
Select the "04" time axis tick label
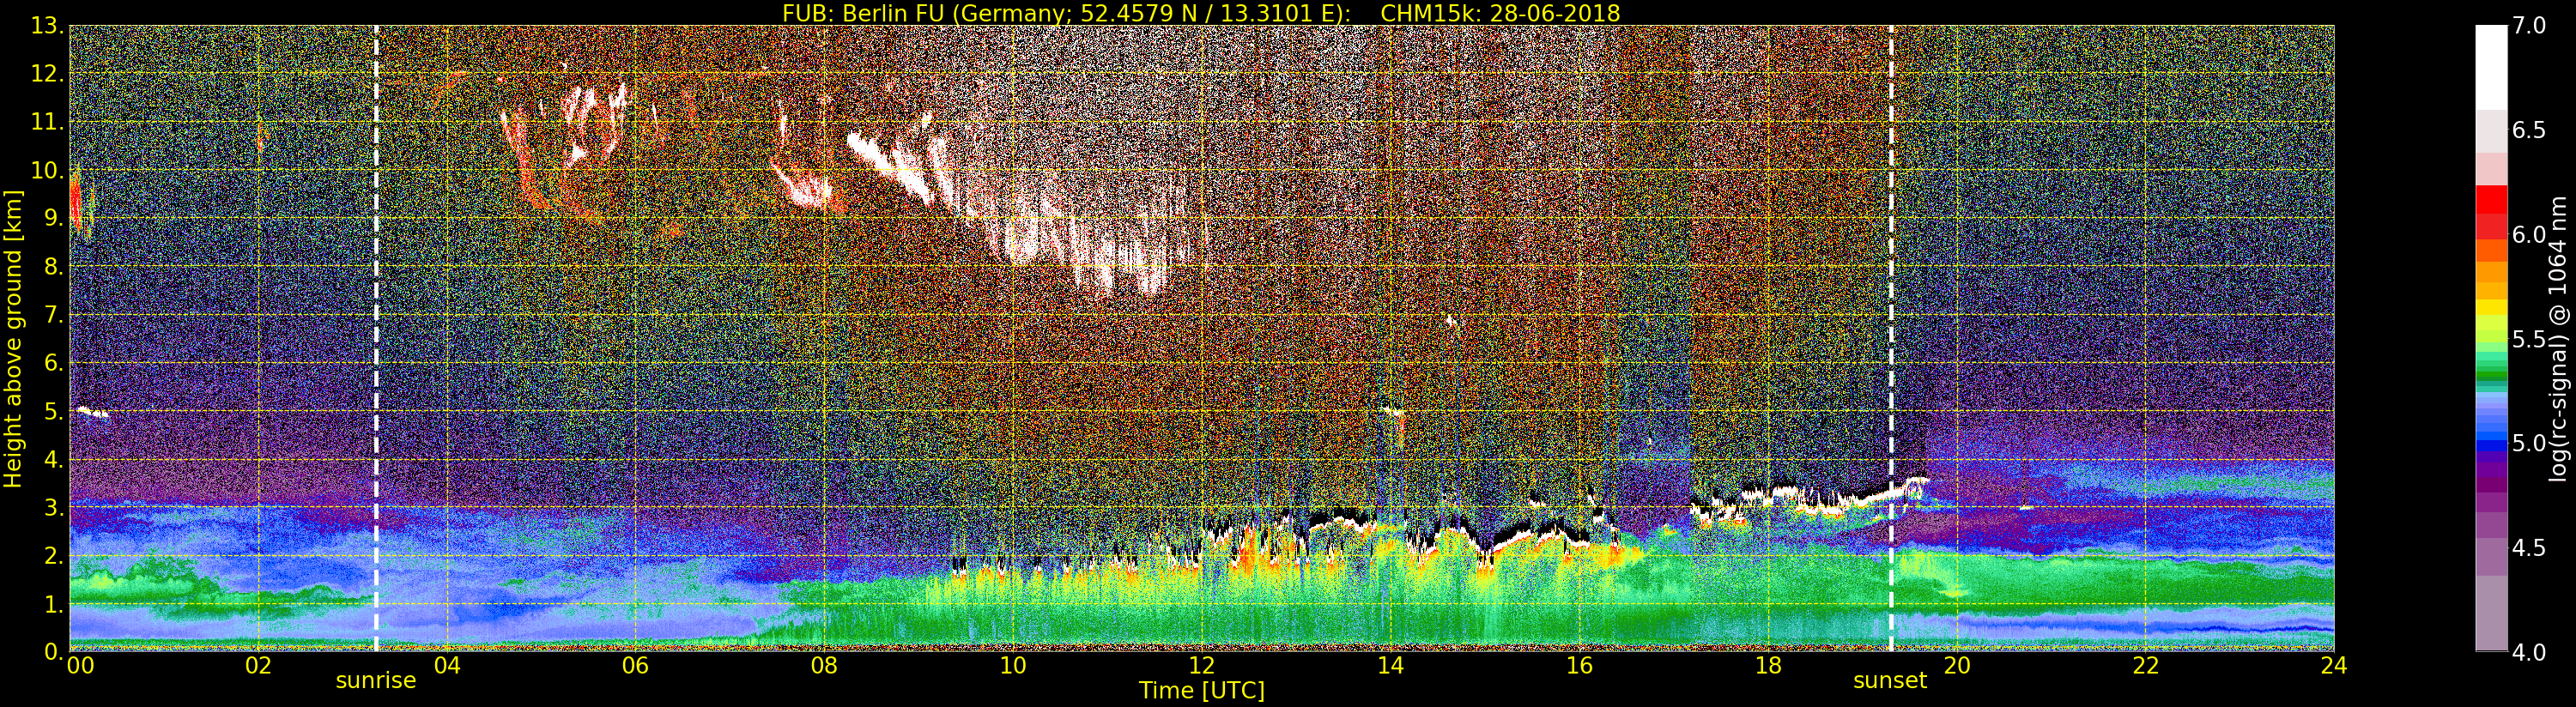click(447, 666)
